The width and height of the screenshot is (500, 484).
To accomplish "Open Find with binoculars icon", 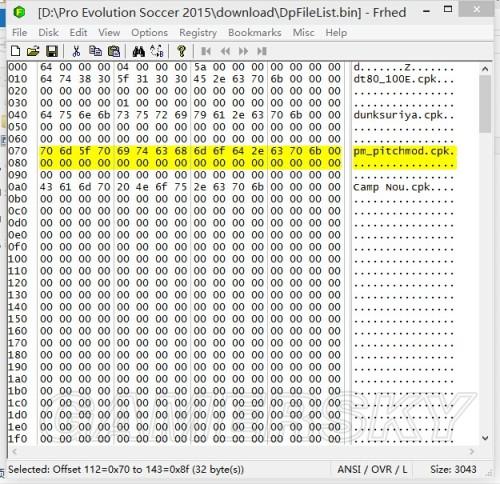I will tap(139, 51).
